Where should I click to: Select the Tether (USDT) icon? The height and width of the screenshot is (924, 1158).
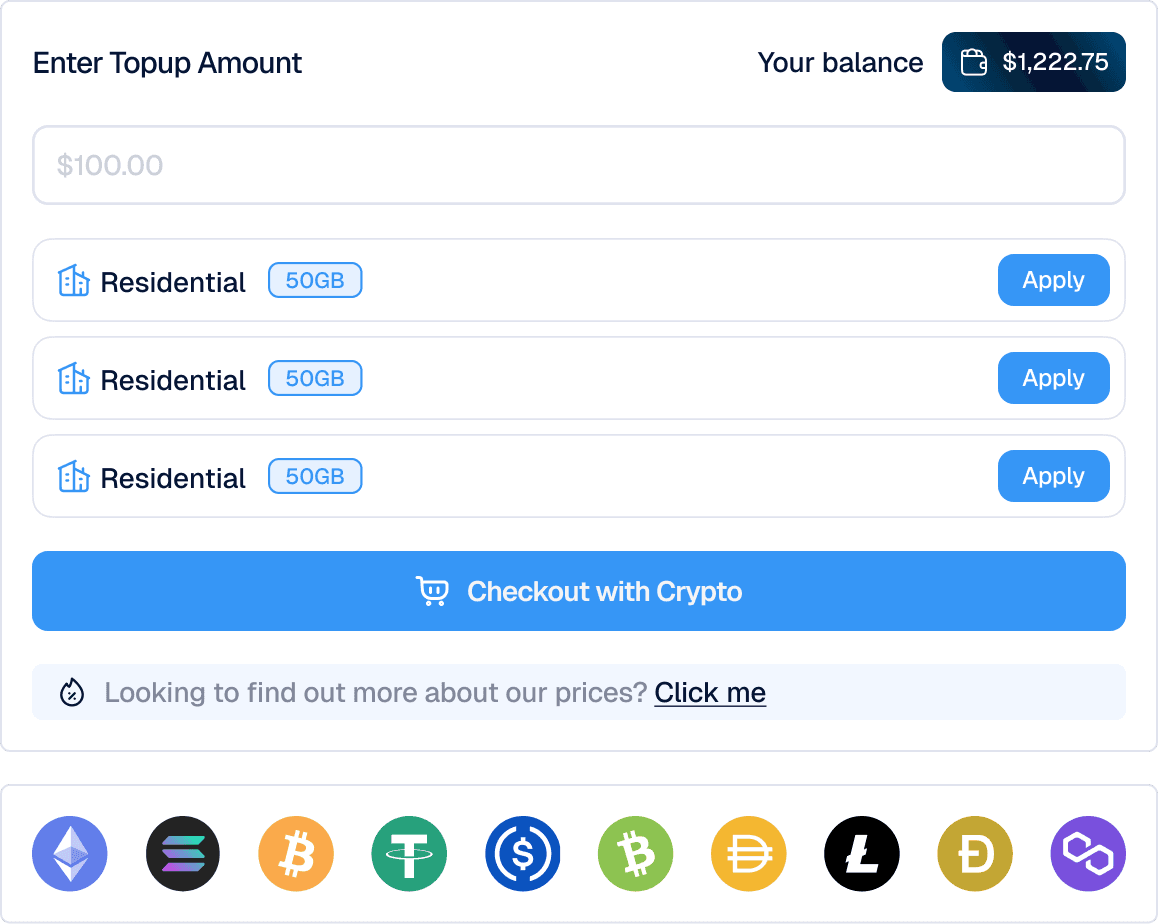409,853
